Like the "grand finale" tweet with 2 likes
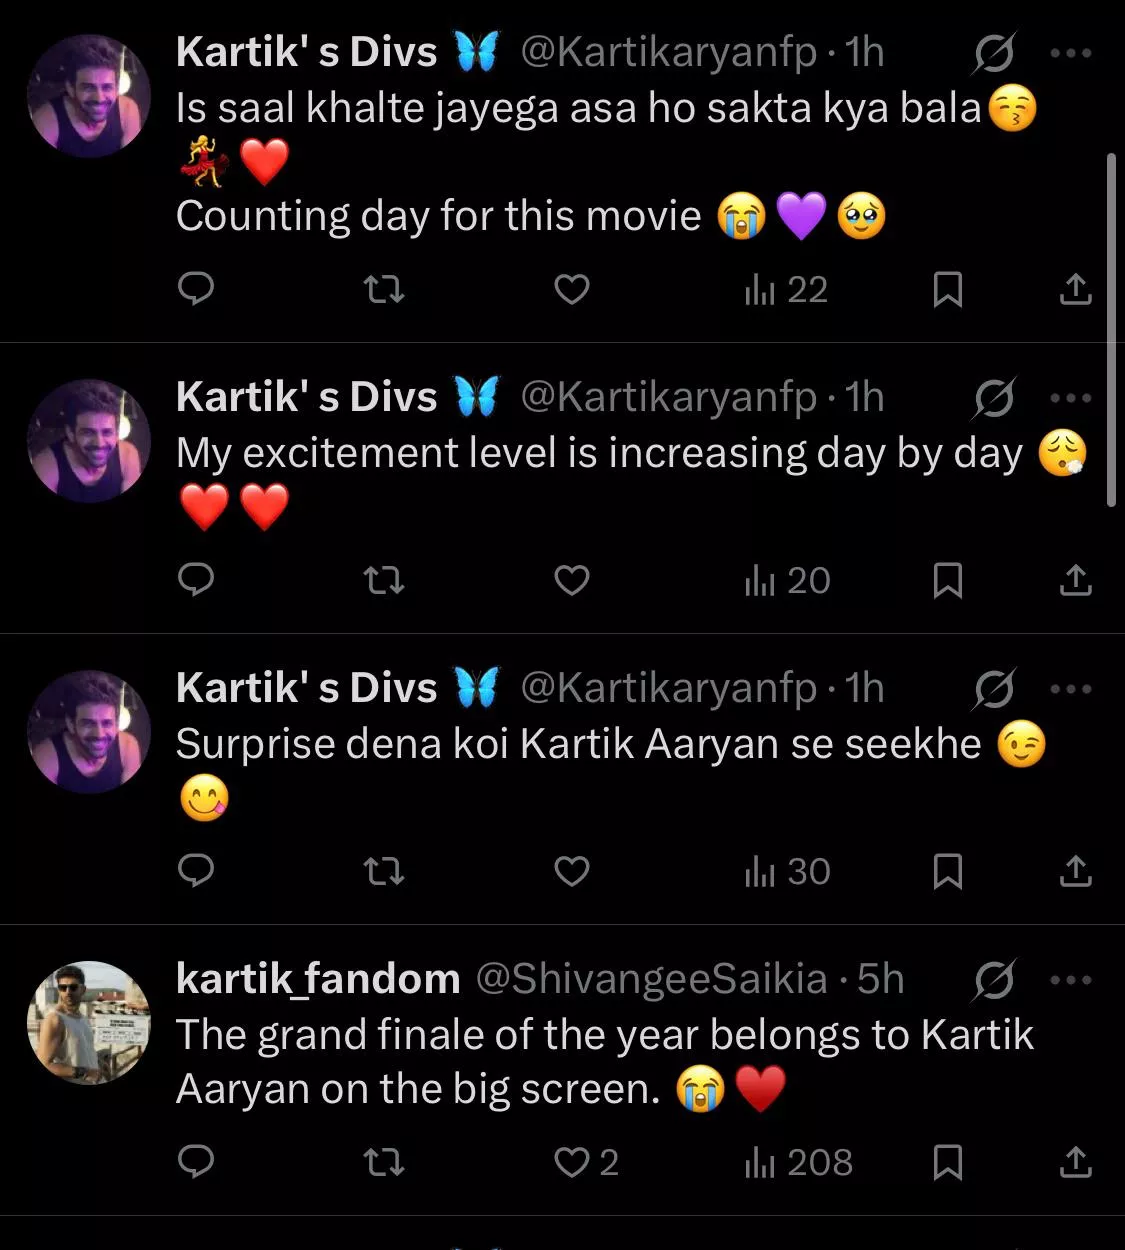This screenshot has height=1250, width=1125. [572, 1163]
